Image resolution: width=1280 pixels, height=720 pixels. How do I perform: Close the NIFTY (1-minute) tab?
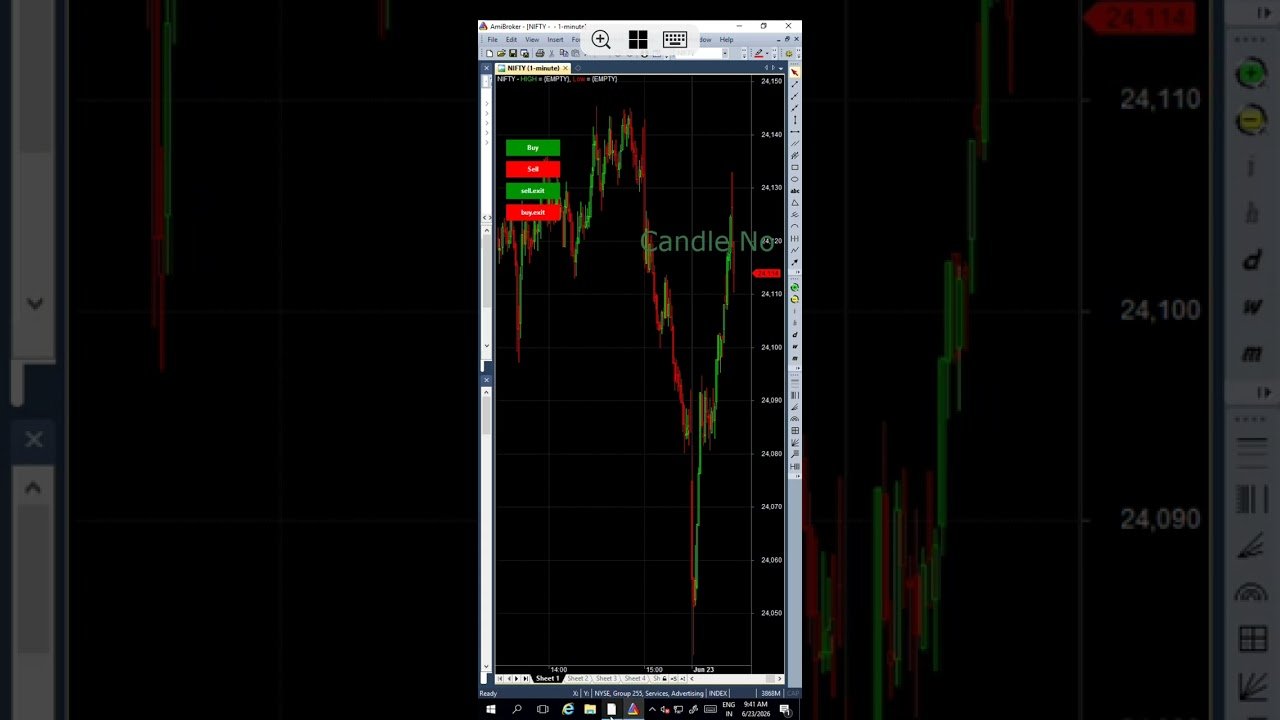tap(565, 68)
